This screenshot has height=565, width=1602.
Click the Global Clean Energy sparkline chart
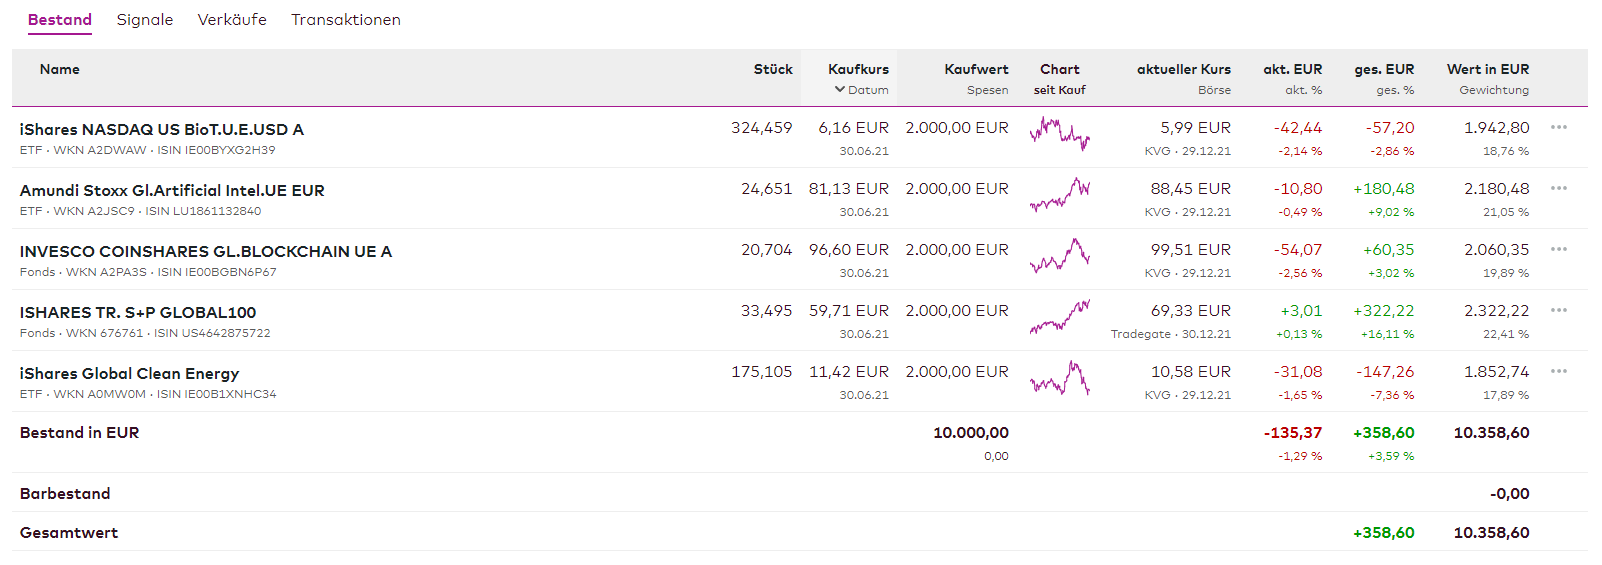click(x=1059, y=377)
